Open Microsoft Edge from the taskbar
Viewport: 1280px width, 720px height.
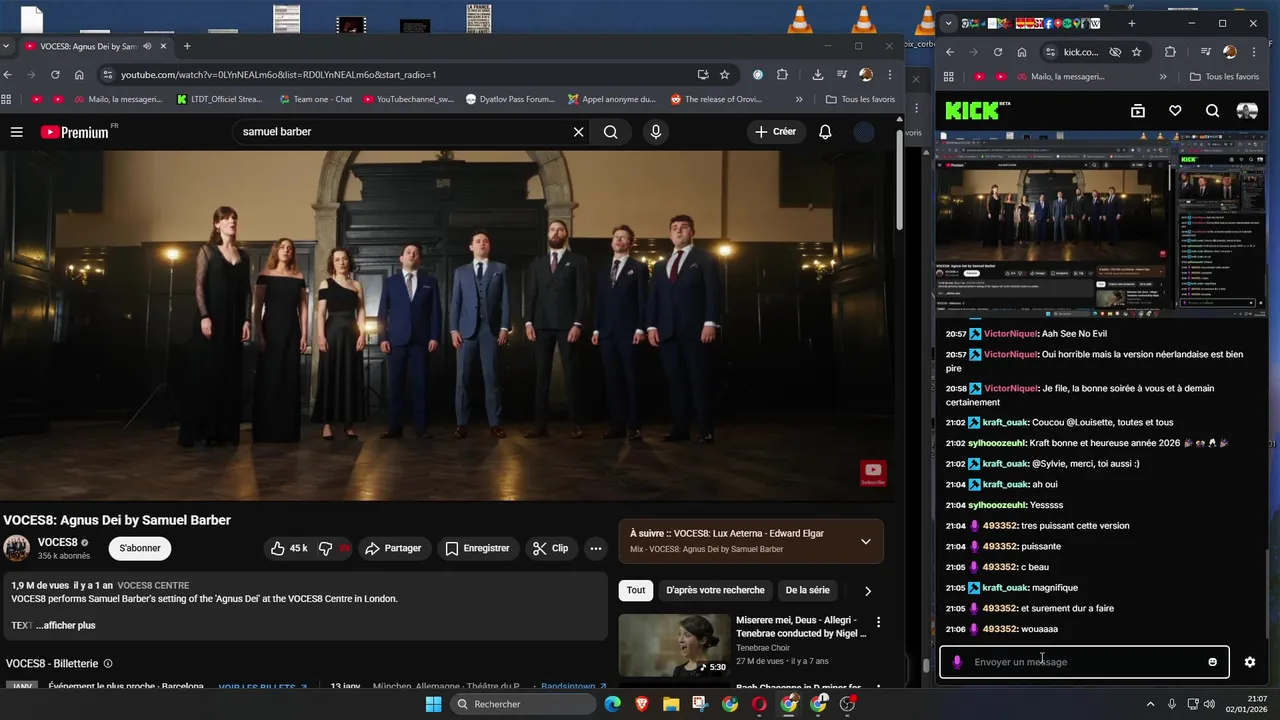pyautogui.click(x=612, y=704)
